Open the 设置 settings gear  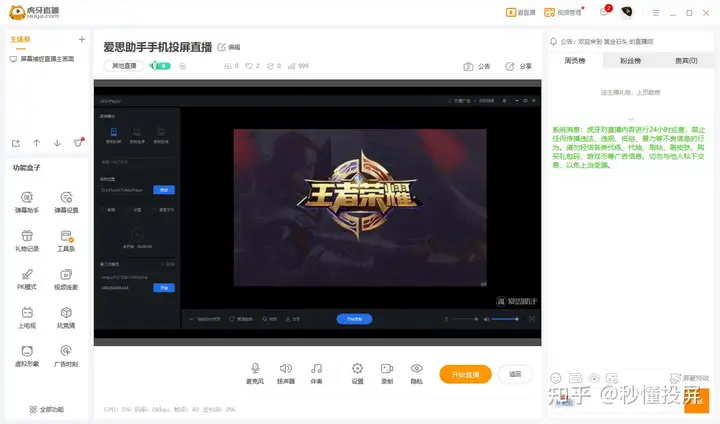point(357,373)
